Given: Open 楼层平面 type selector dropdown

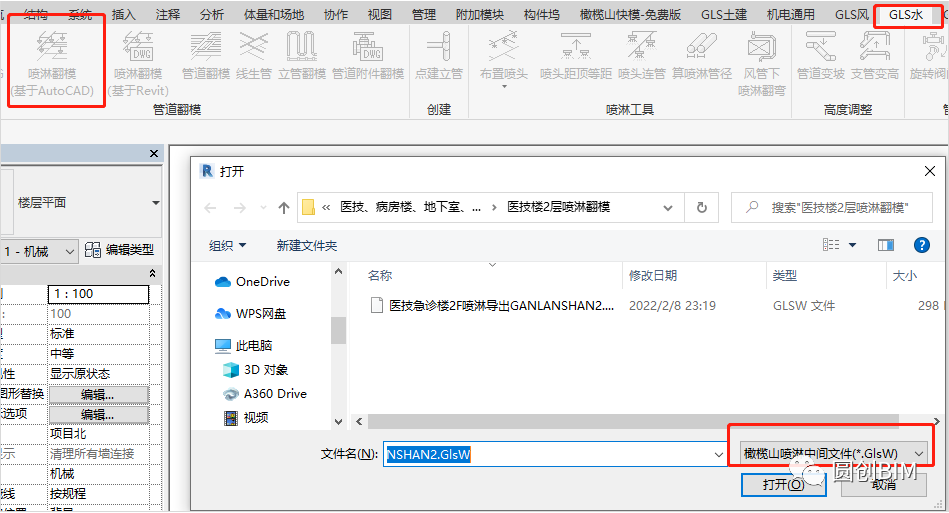Looking at the screenshot, I should coord(156,203).
